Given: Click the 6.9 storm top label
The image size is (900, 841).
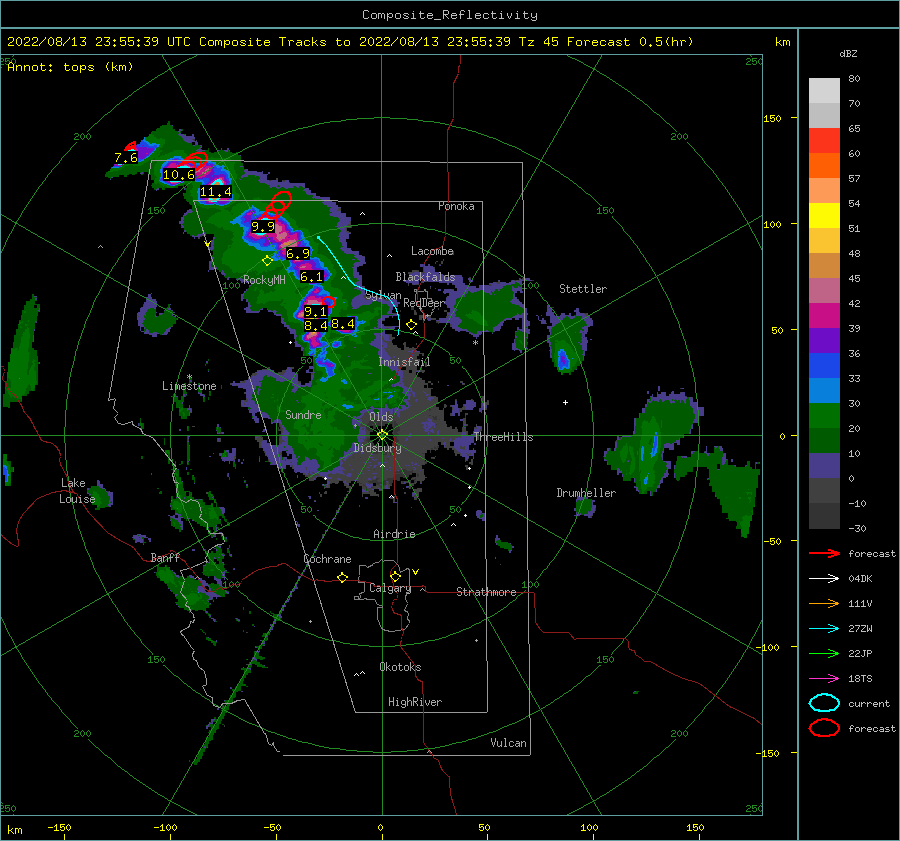Looking at the screenshot, I should tap(298, 253).
